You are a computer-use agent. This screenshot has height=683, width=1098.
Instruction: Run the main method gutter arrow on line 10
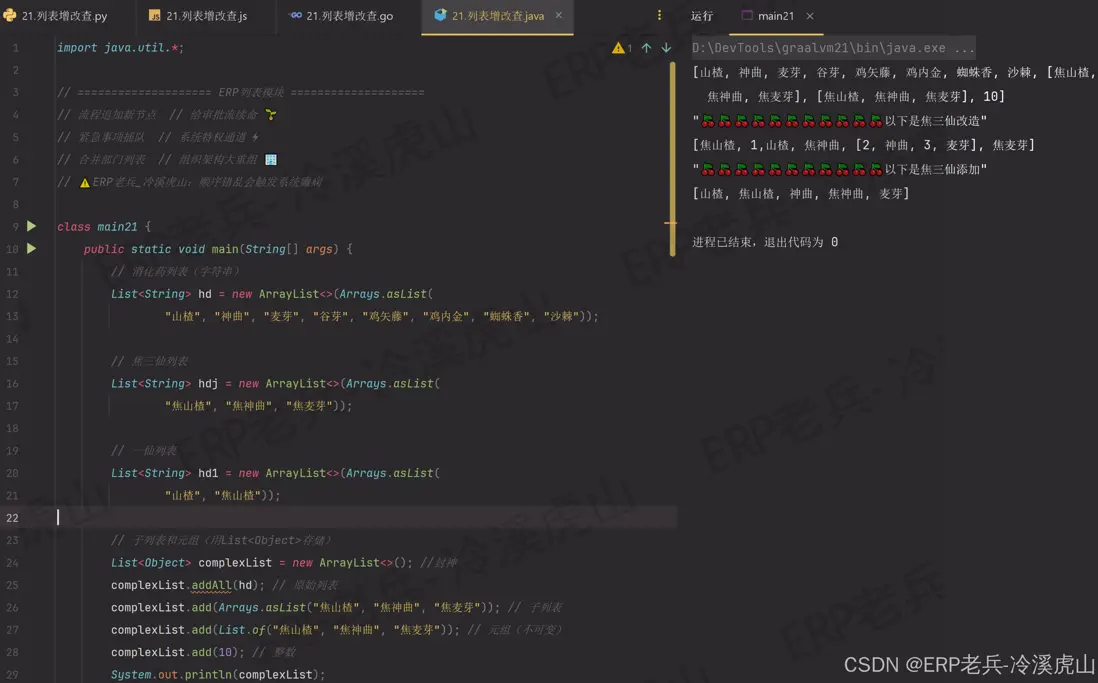click(x=30, y=249)
